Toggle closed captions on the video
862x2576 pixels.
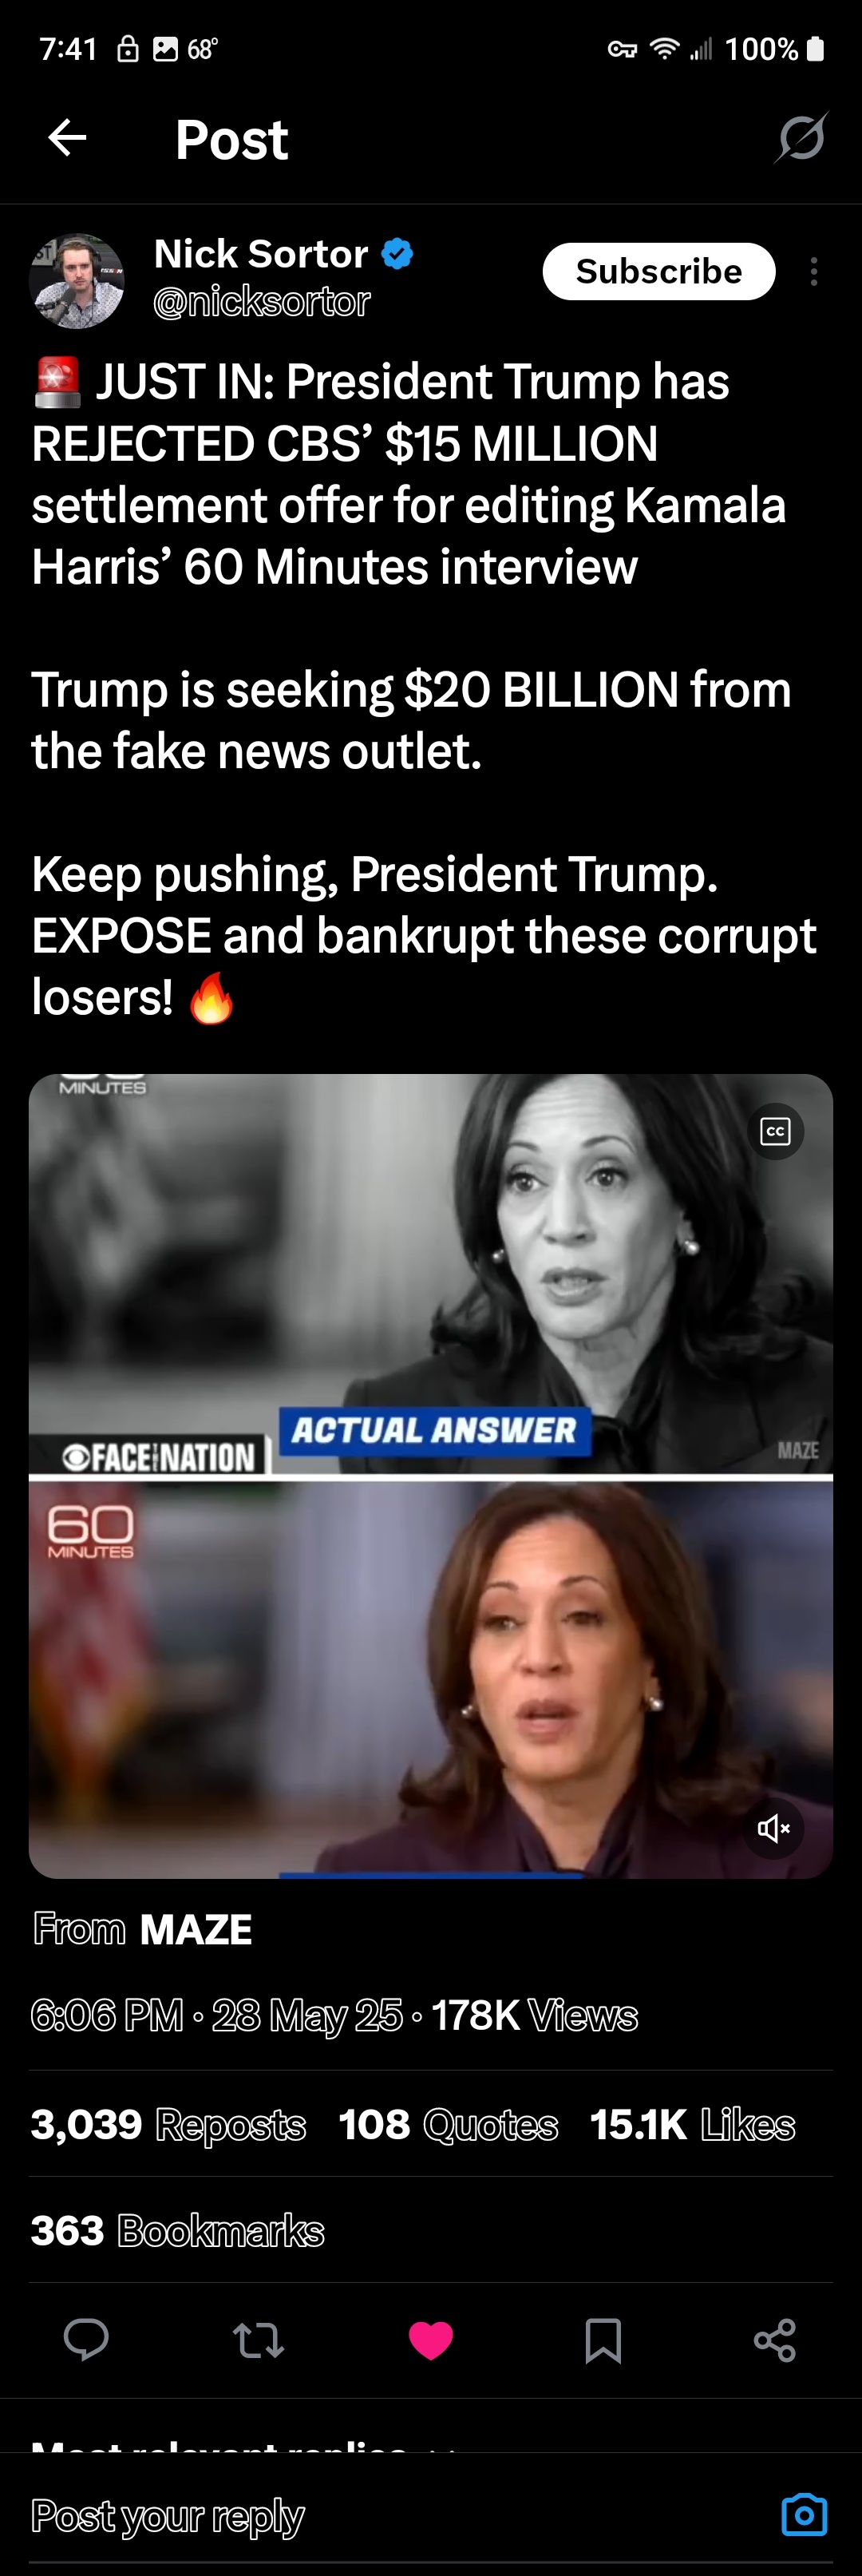click(x=775, y=1131)
